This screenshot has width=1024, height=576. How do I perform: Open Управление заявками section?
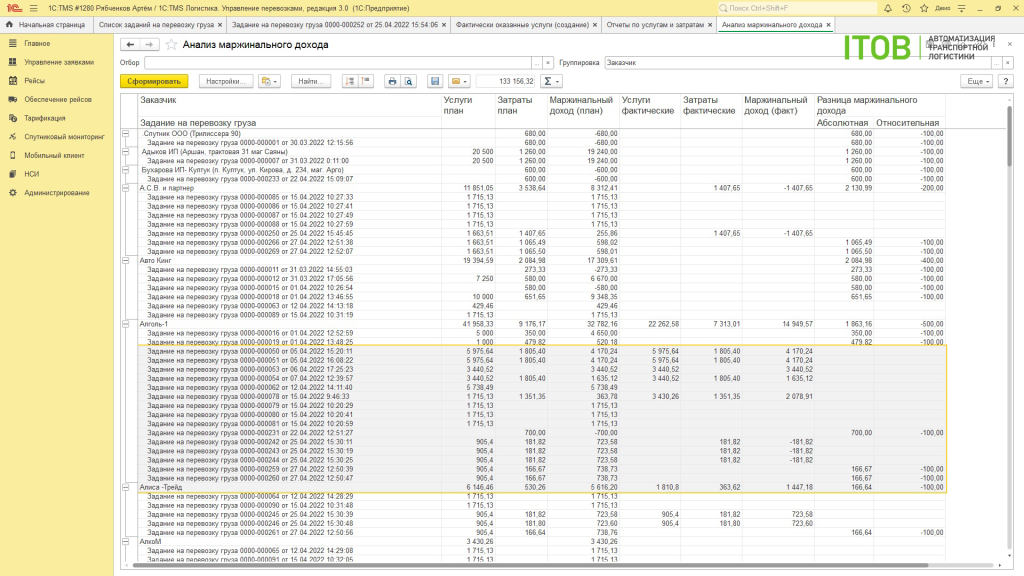pos(59,62)
